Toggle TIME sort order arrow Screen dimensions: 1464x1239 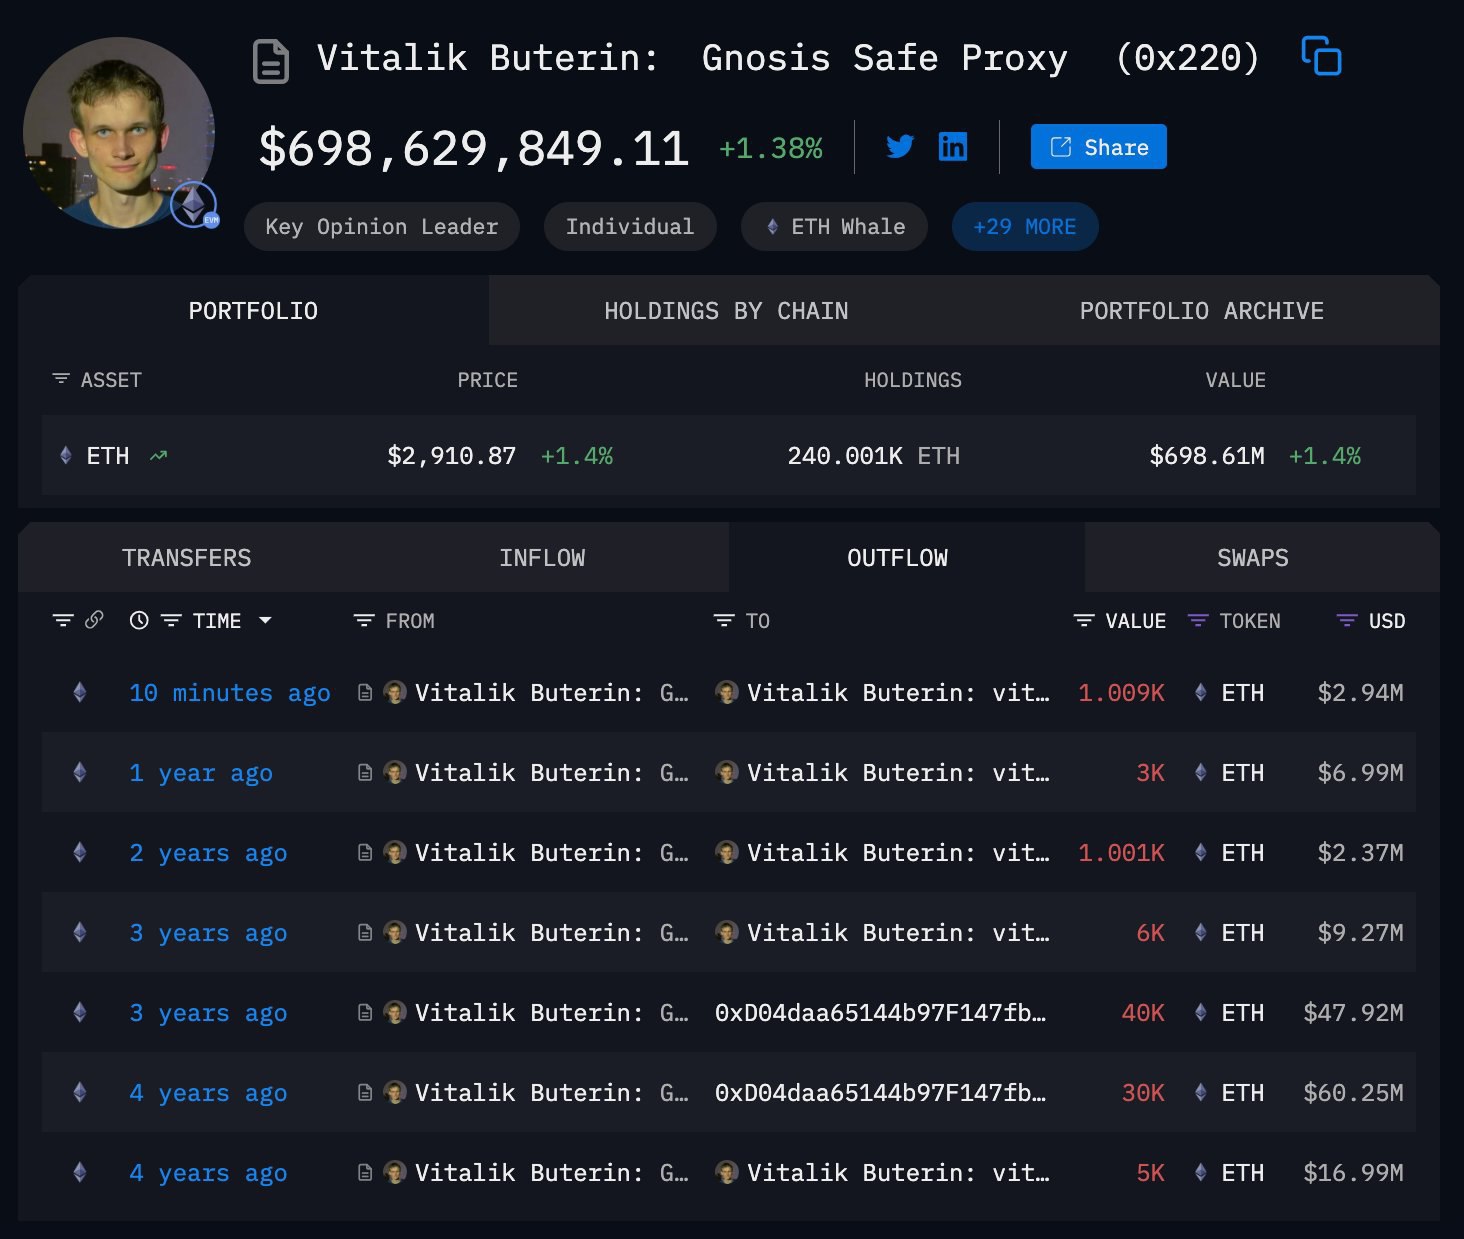point(265,621)
